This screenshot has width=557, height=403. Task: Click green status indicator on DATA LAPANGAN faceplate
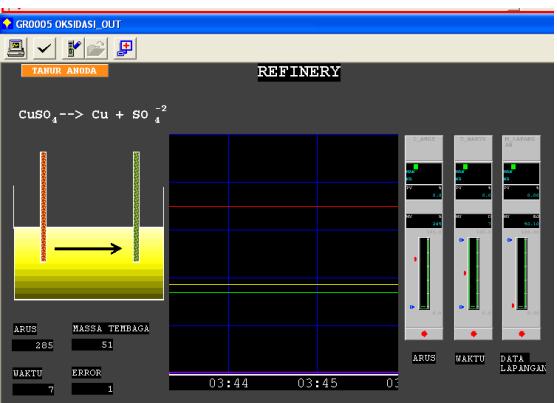pos(513,167)
